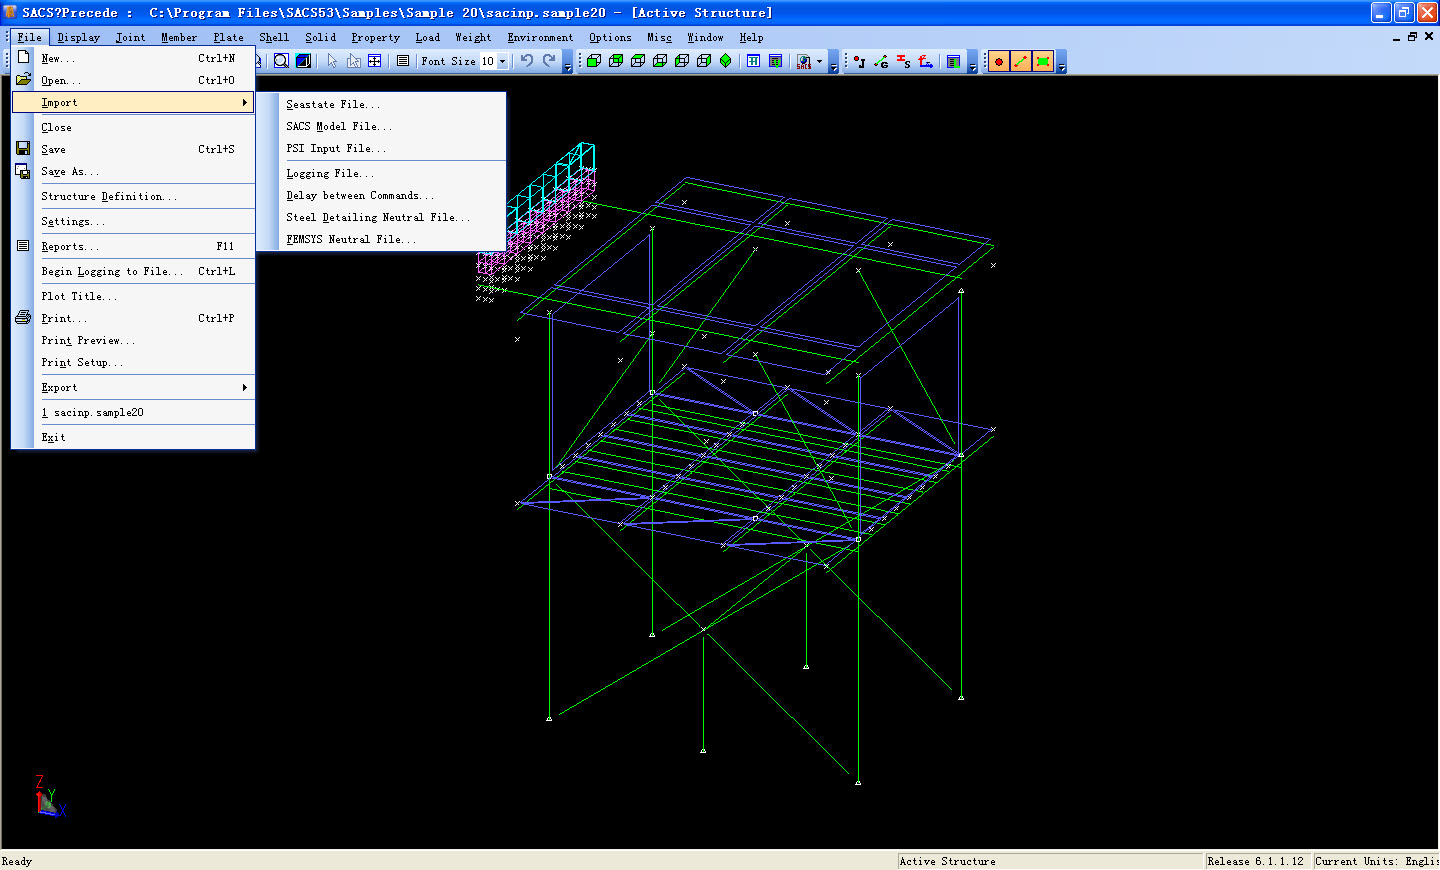Select the Import menu entry

(x=134, y=102)
